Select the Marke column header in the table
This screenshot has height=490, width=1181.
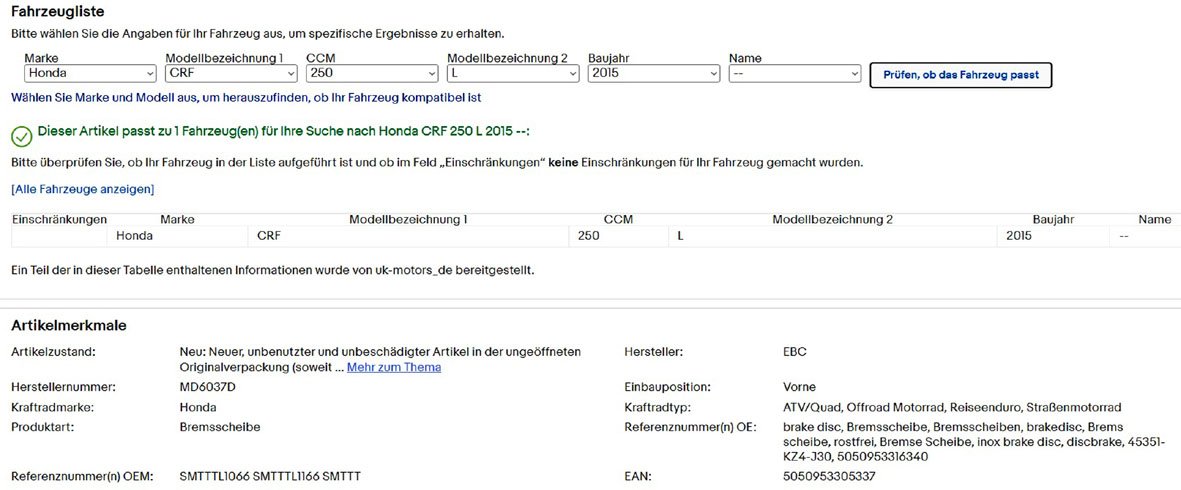(x=177, y=220)
